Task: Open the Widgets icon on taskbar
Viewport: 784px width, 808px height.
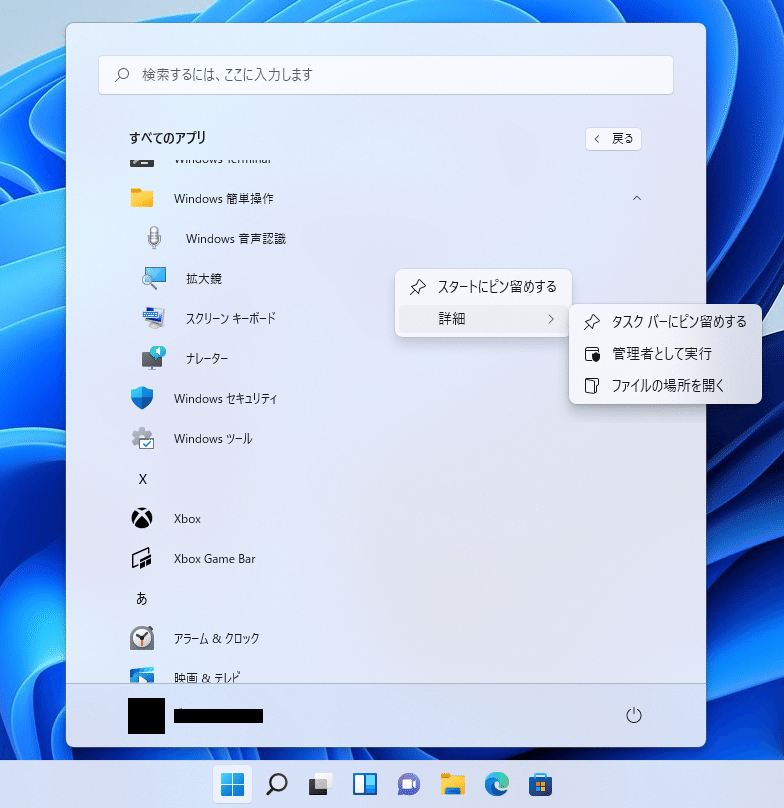Action: [365, 784]
